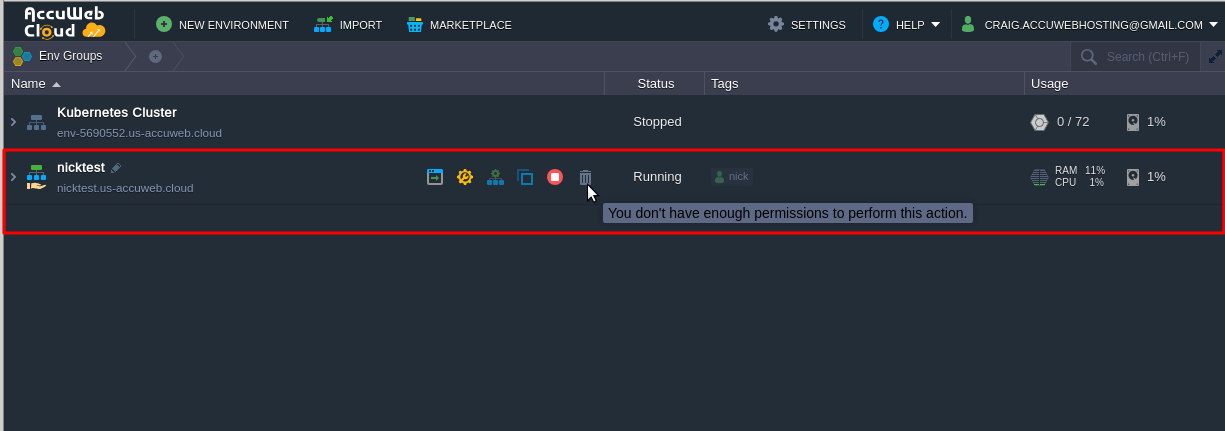1225x431 pixels.
Task: Open Settings from the top bar
Action: (x=806, y=24)
